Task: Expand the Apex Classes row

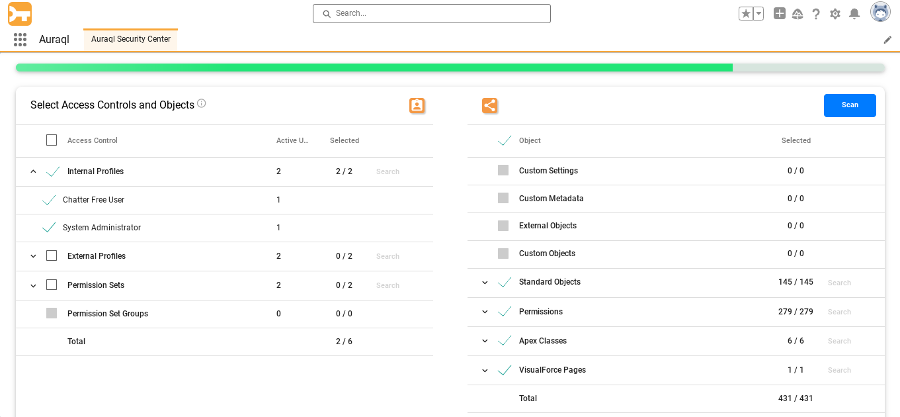Action: point(485,341)
